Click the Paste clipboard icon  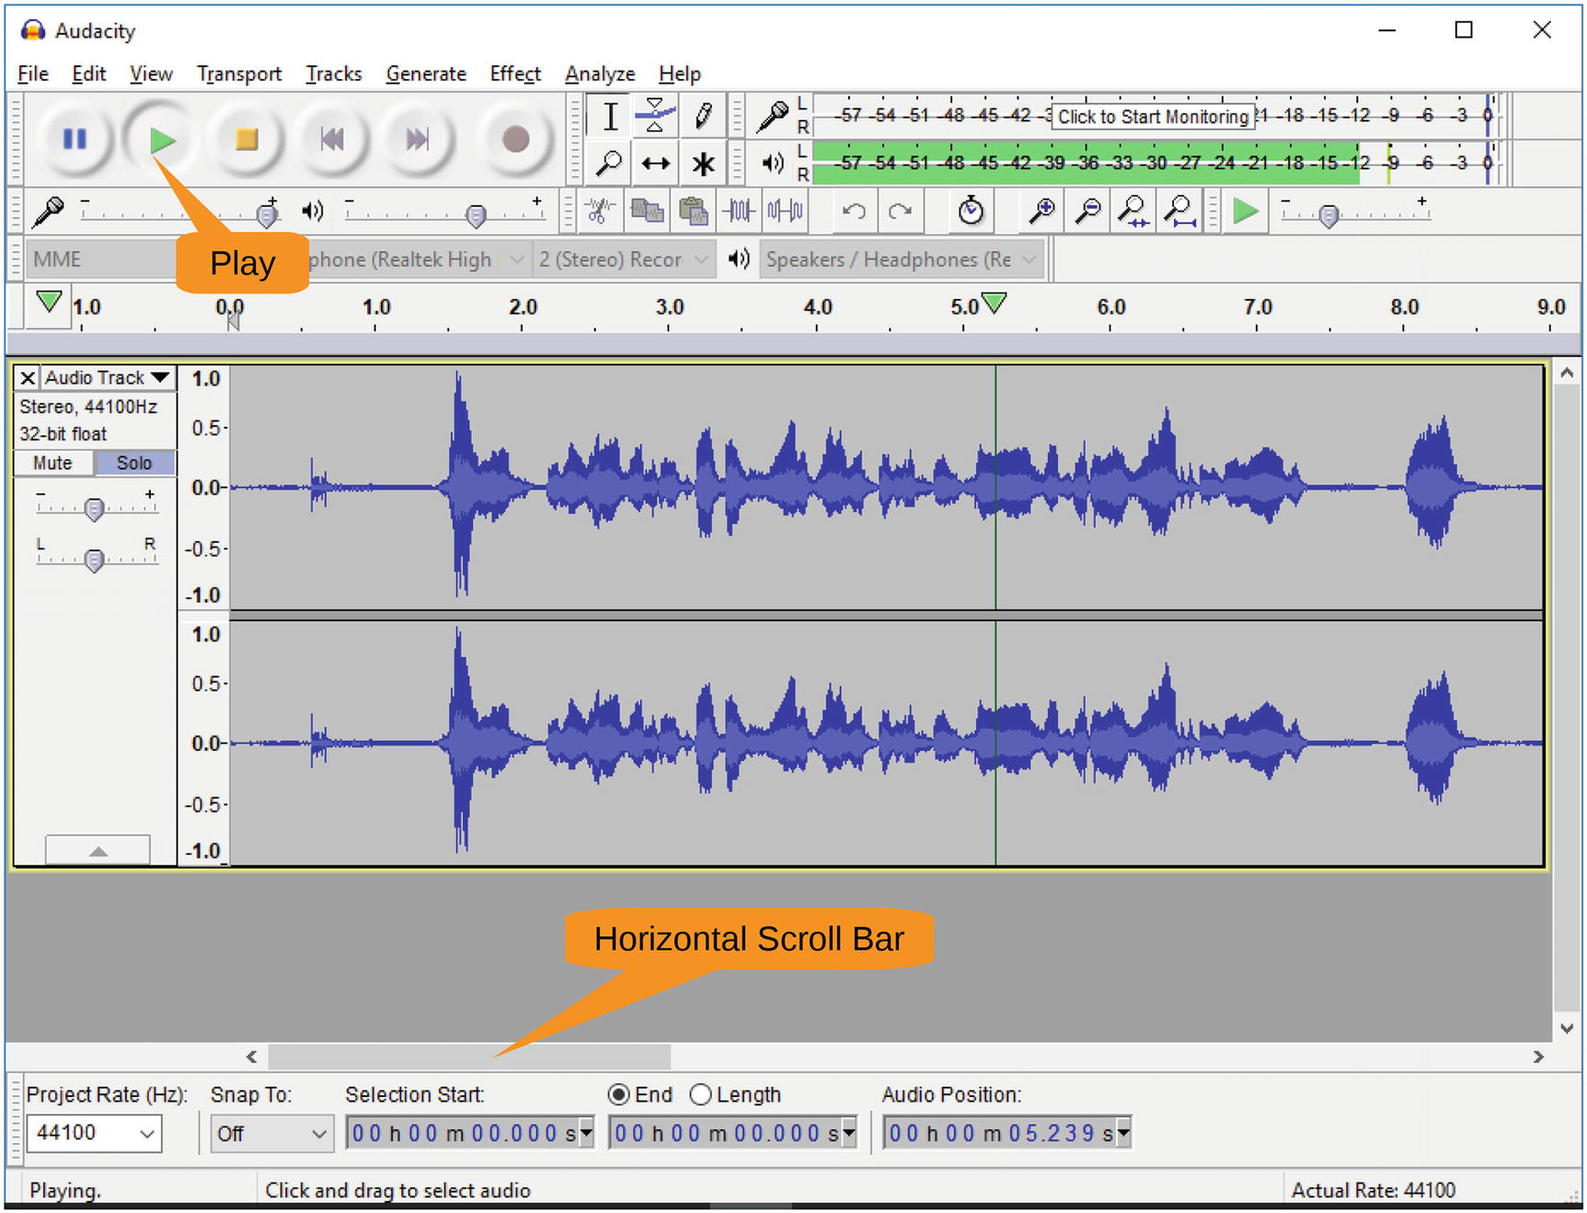coord(693,211)
